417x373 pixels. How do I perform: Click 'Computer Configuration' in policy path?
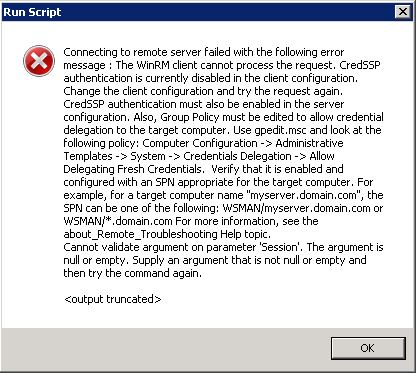click(x=200, y=143)
